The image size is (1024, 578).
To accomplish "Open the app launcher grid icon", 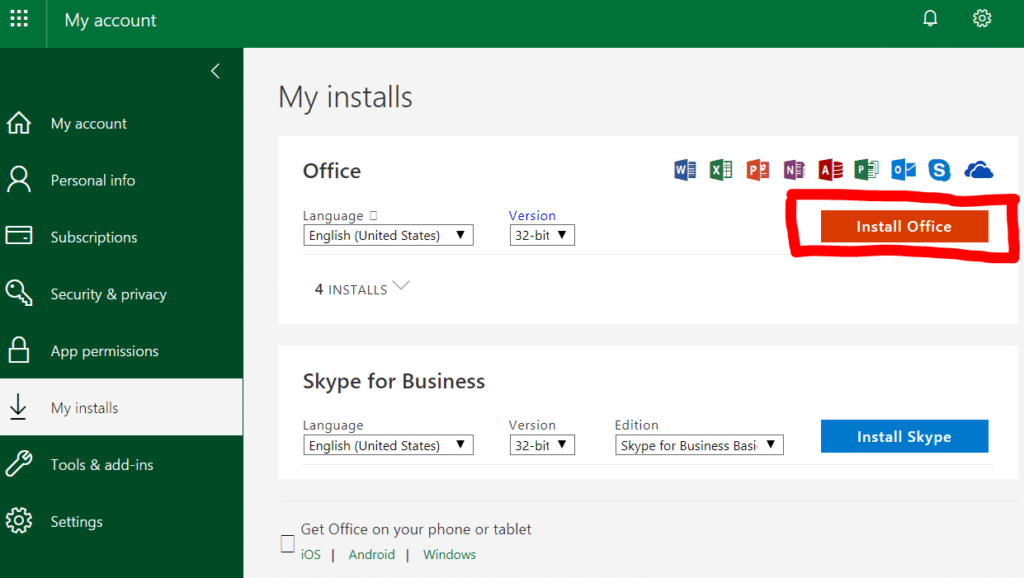I will 19,18.
